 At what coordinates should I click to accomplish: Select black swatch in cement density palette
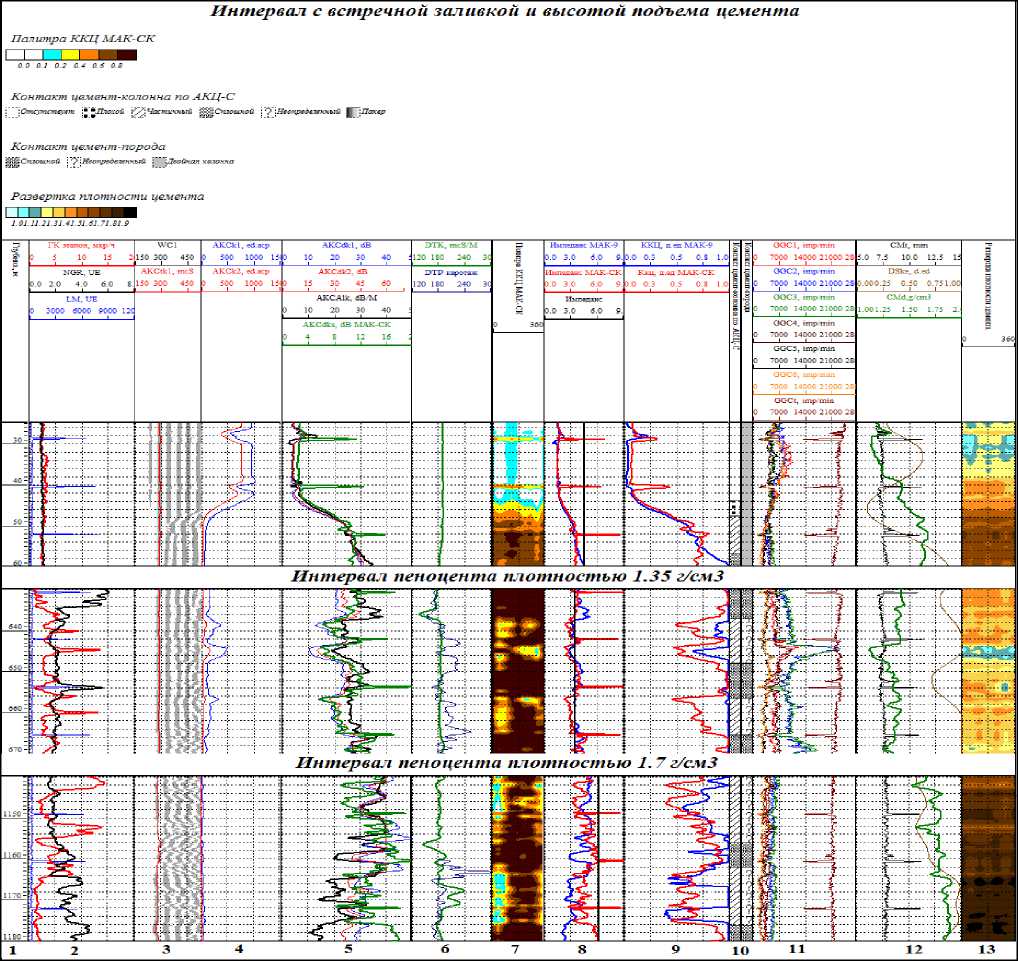131,212
